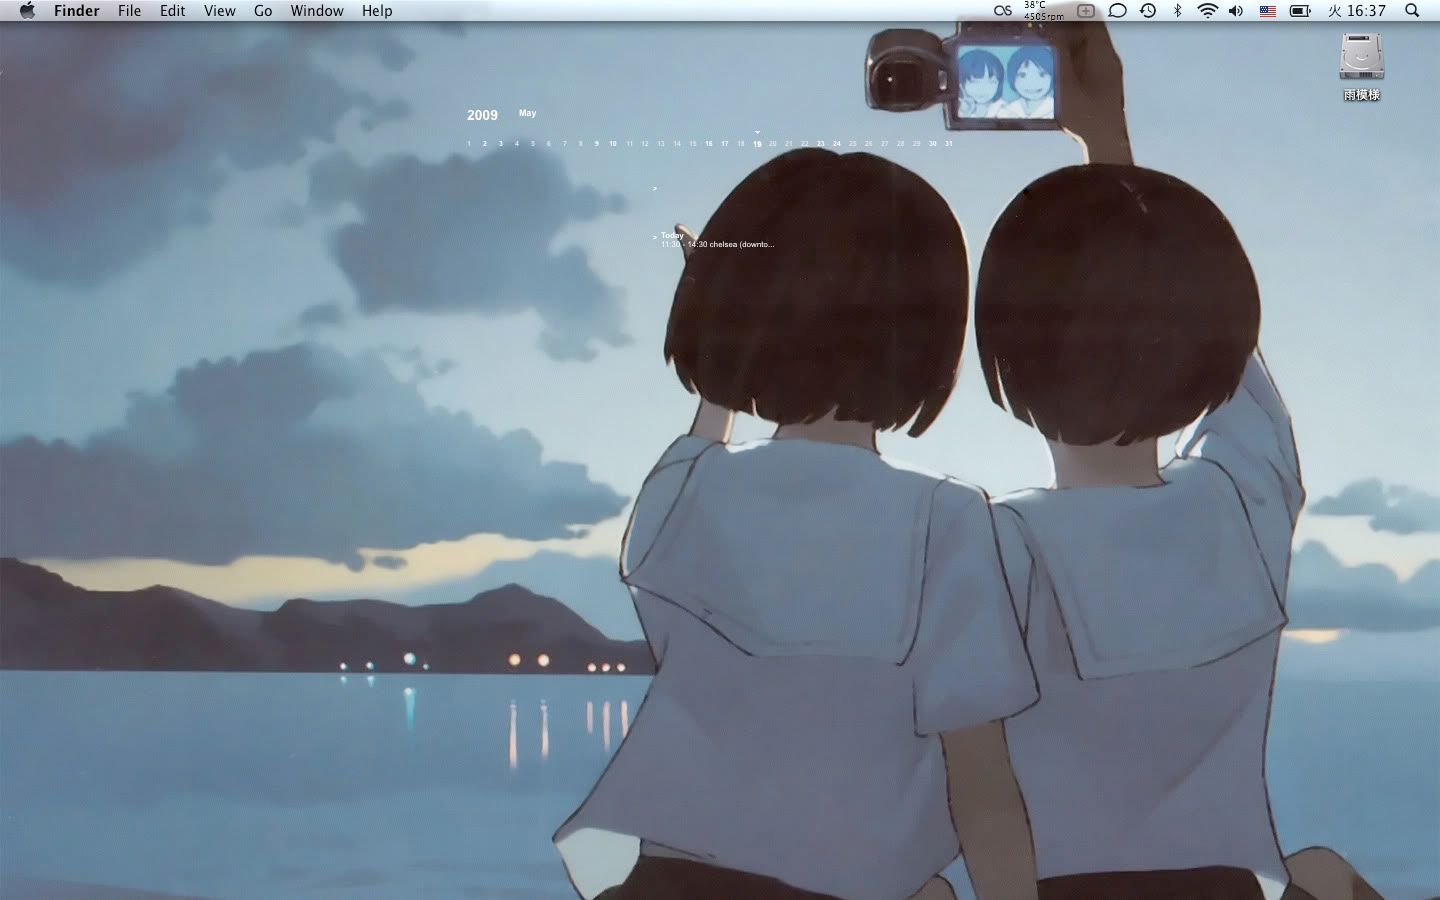Select day 19 in the calendar strip

pos(757,144)
